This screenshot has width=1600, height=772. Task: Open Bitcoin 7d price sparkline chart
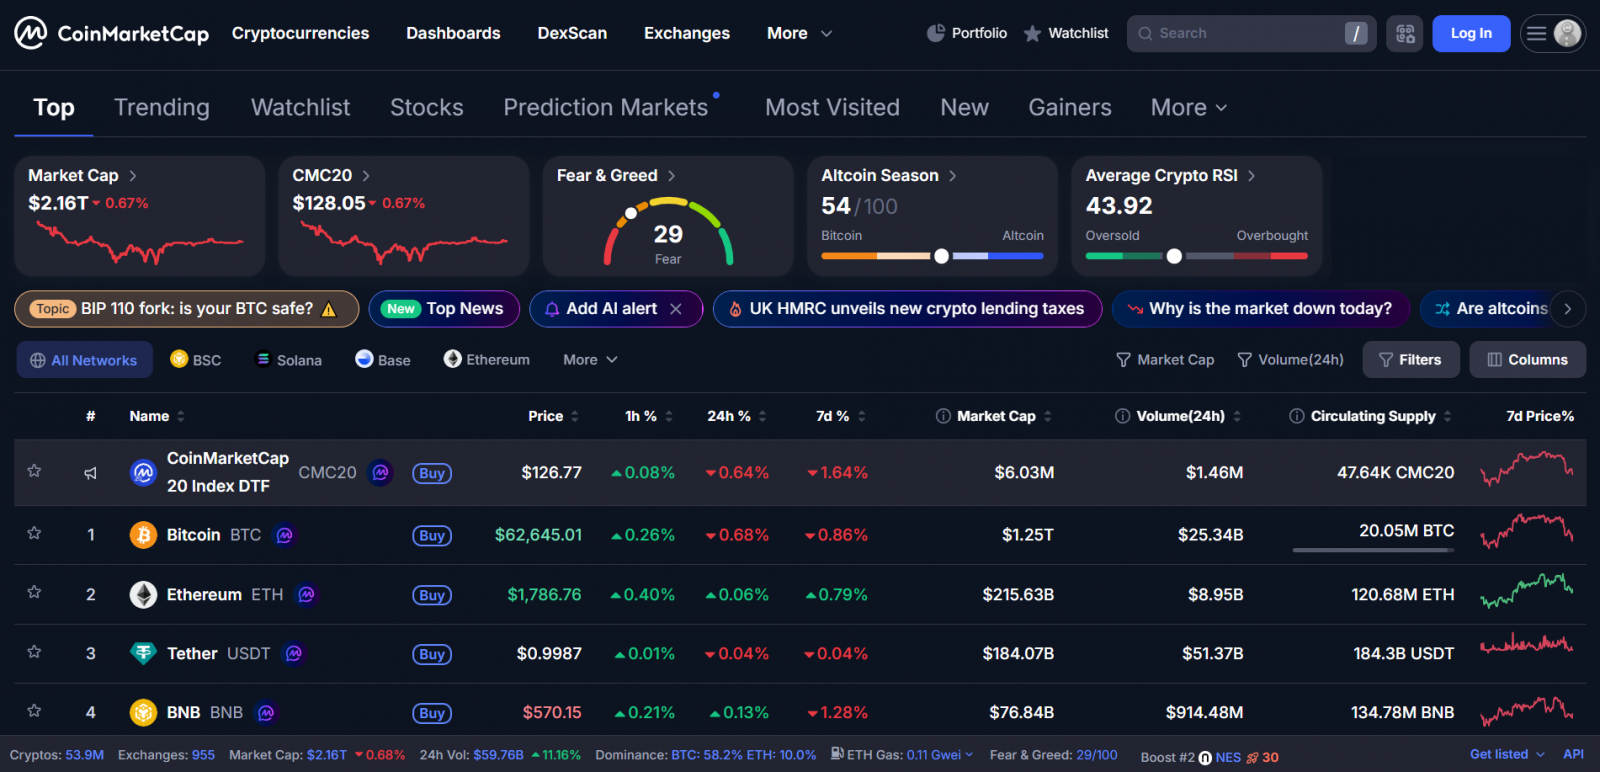point(1527,531)
